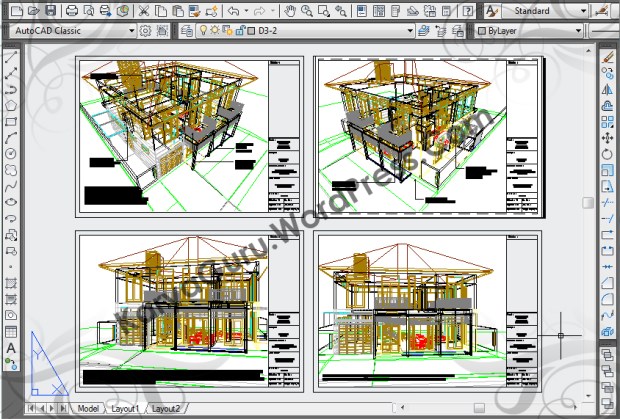Select the Multiline Text A tool
Screen dimensions: 620x419
(x=11, y=348)
